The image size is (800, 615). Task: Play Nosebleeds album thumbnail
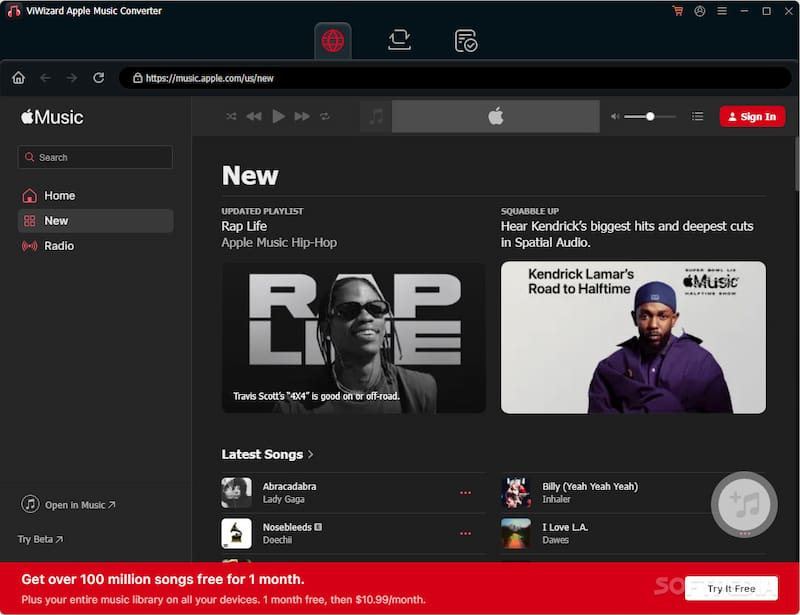pos(236,533)
